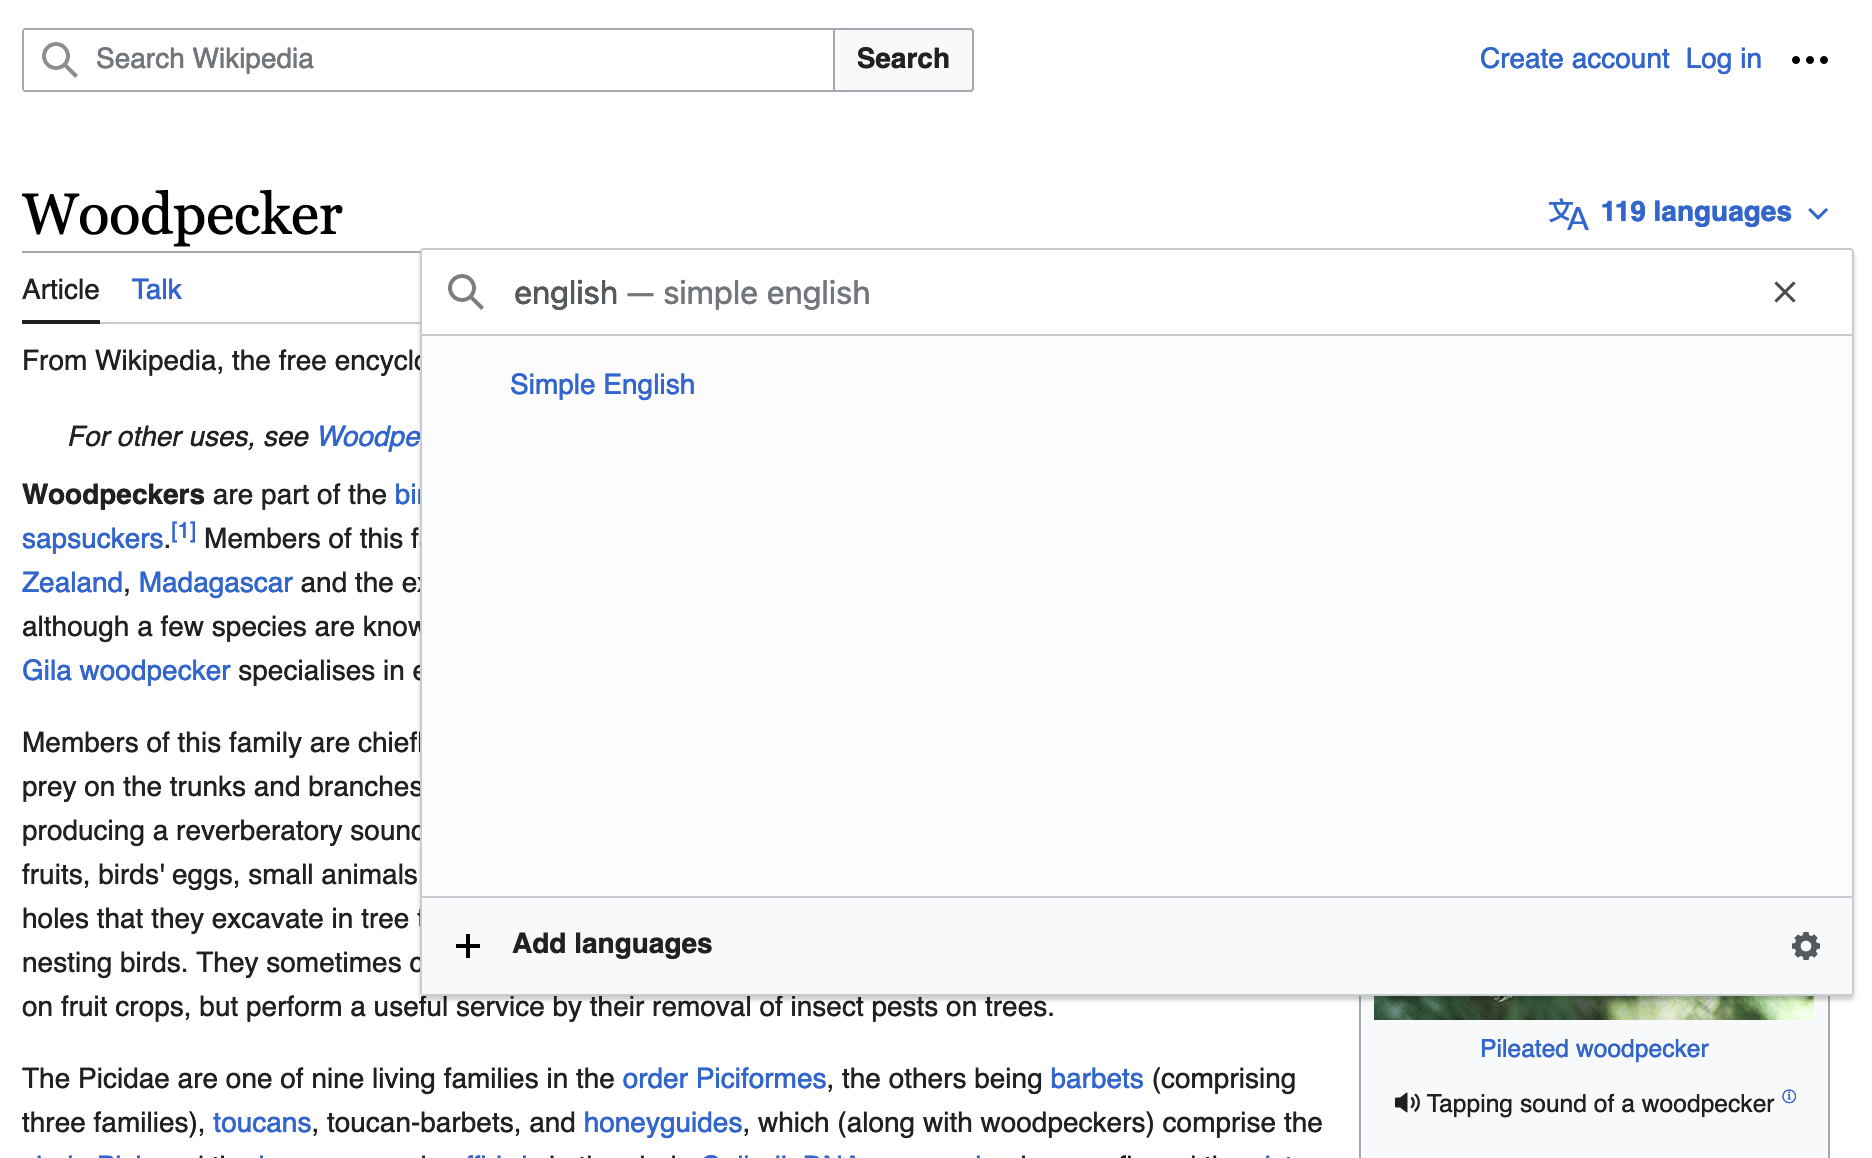Open language settings gear icon
This screenshot has height=1158, width=1872.
click(x=1805, y=945)
